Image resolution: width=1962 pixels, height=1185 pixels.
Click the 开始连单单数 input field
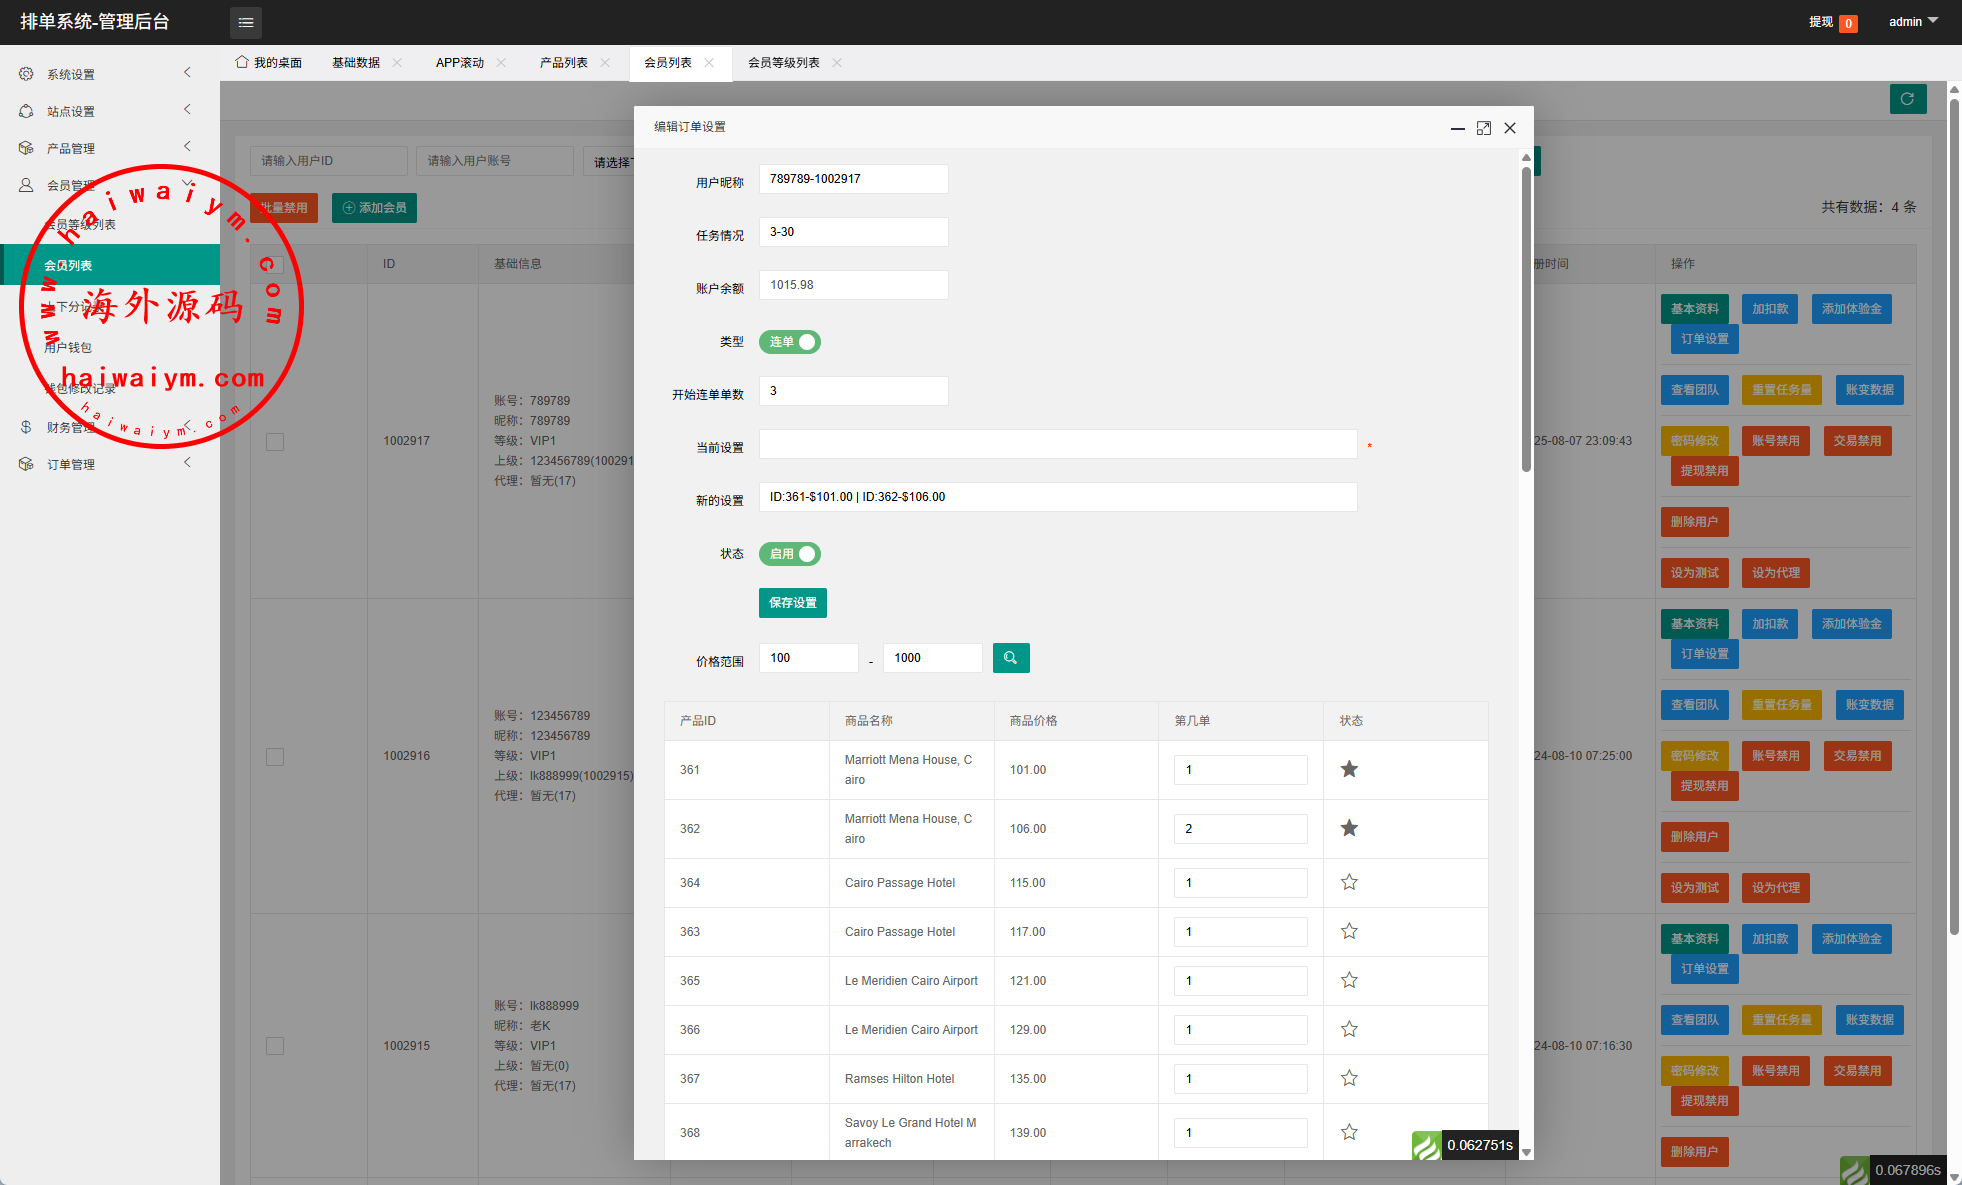click(853, 391)
